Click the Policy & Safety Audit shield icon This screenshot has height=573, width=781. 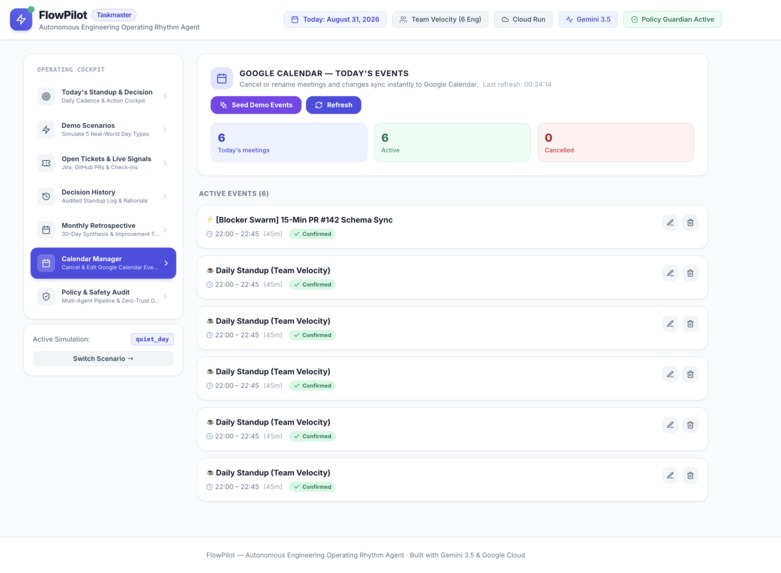pyautogui.click(x=46, y=296)
